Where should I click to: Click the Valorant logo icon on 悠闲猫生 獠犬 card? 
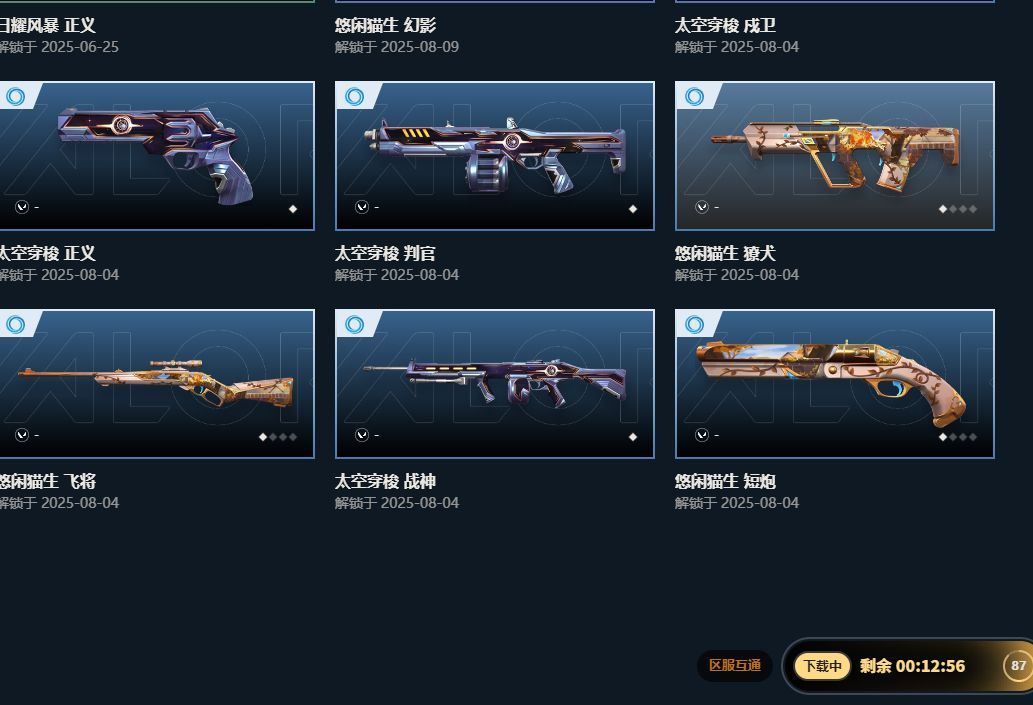click(702, 207)
